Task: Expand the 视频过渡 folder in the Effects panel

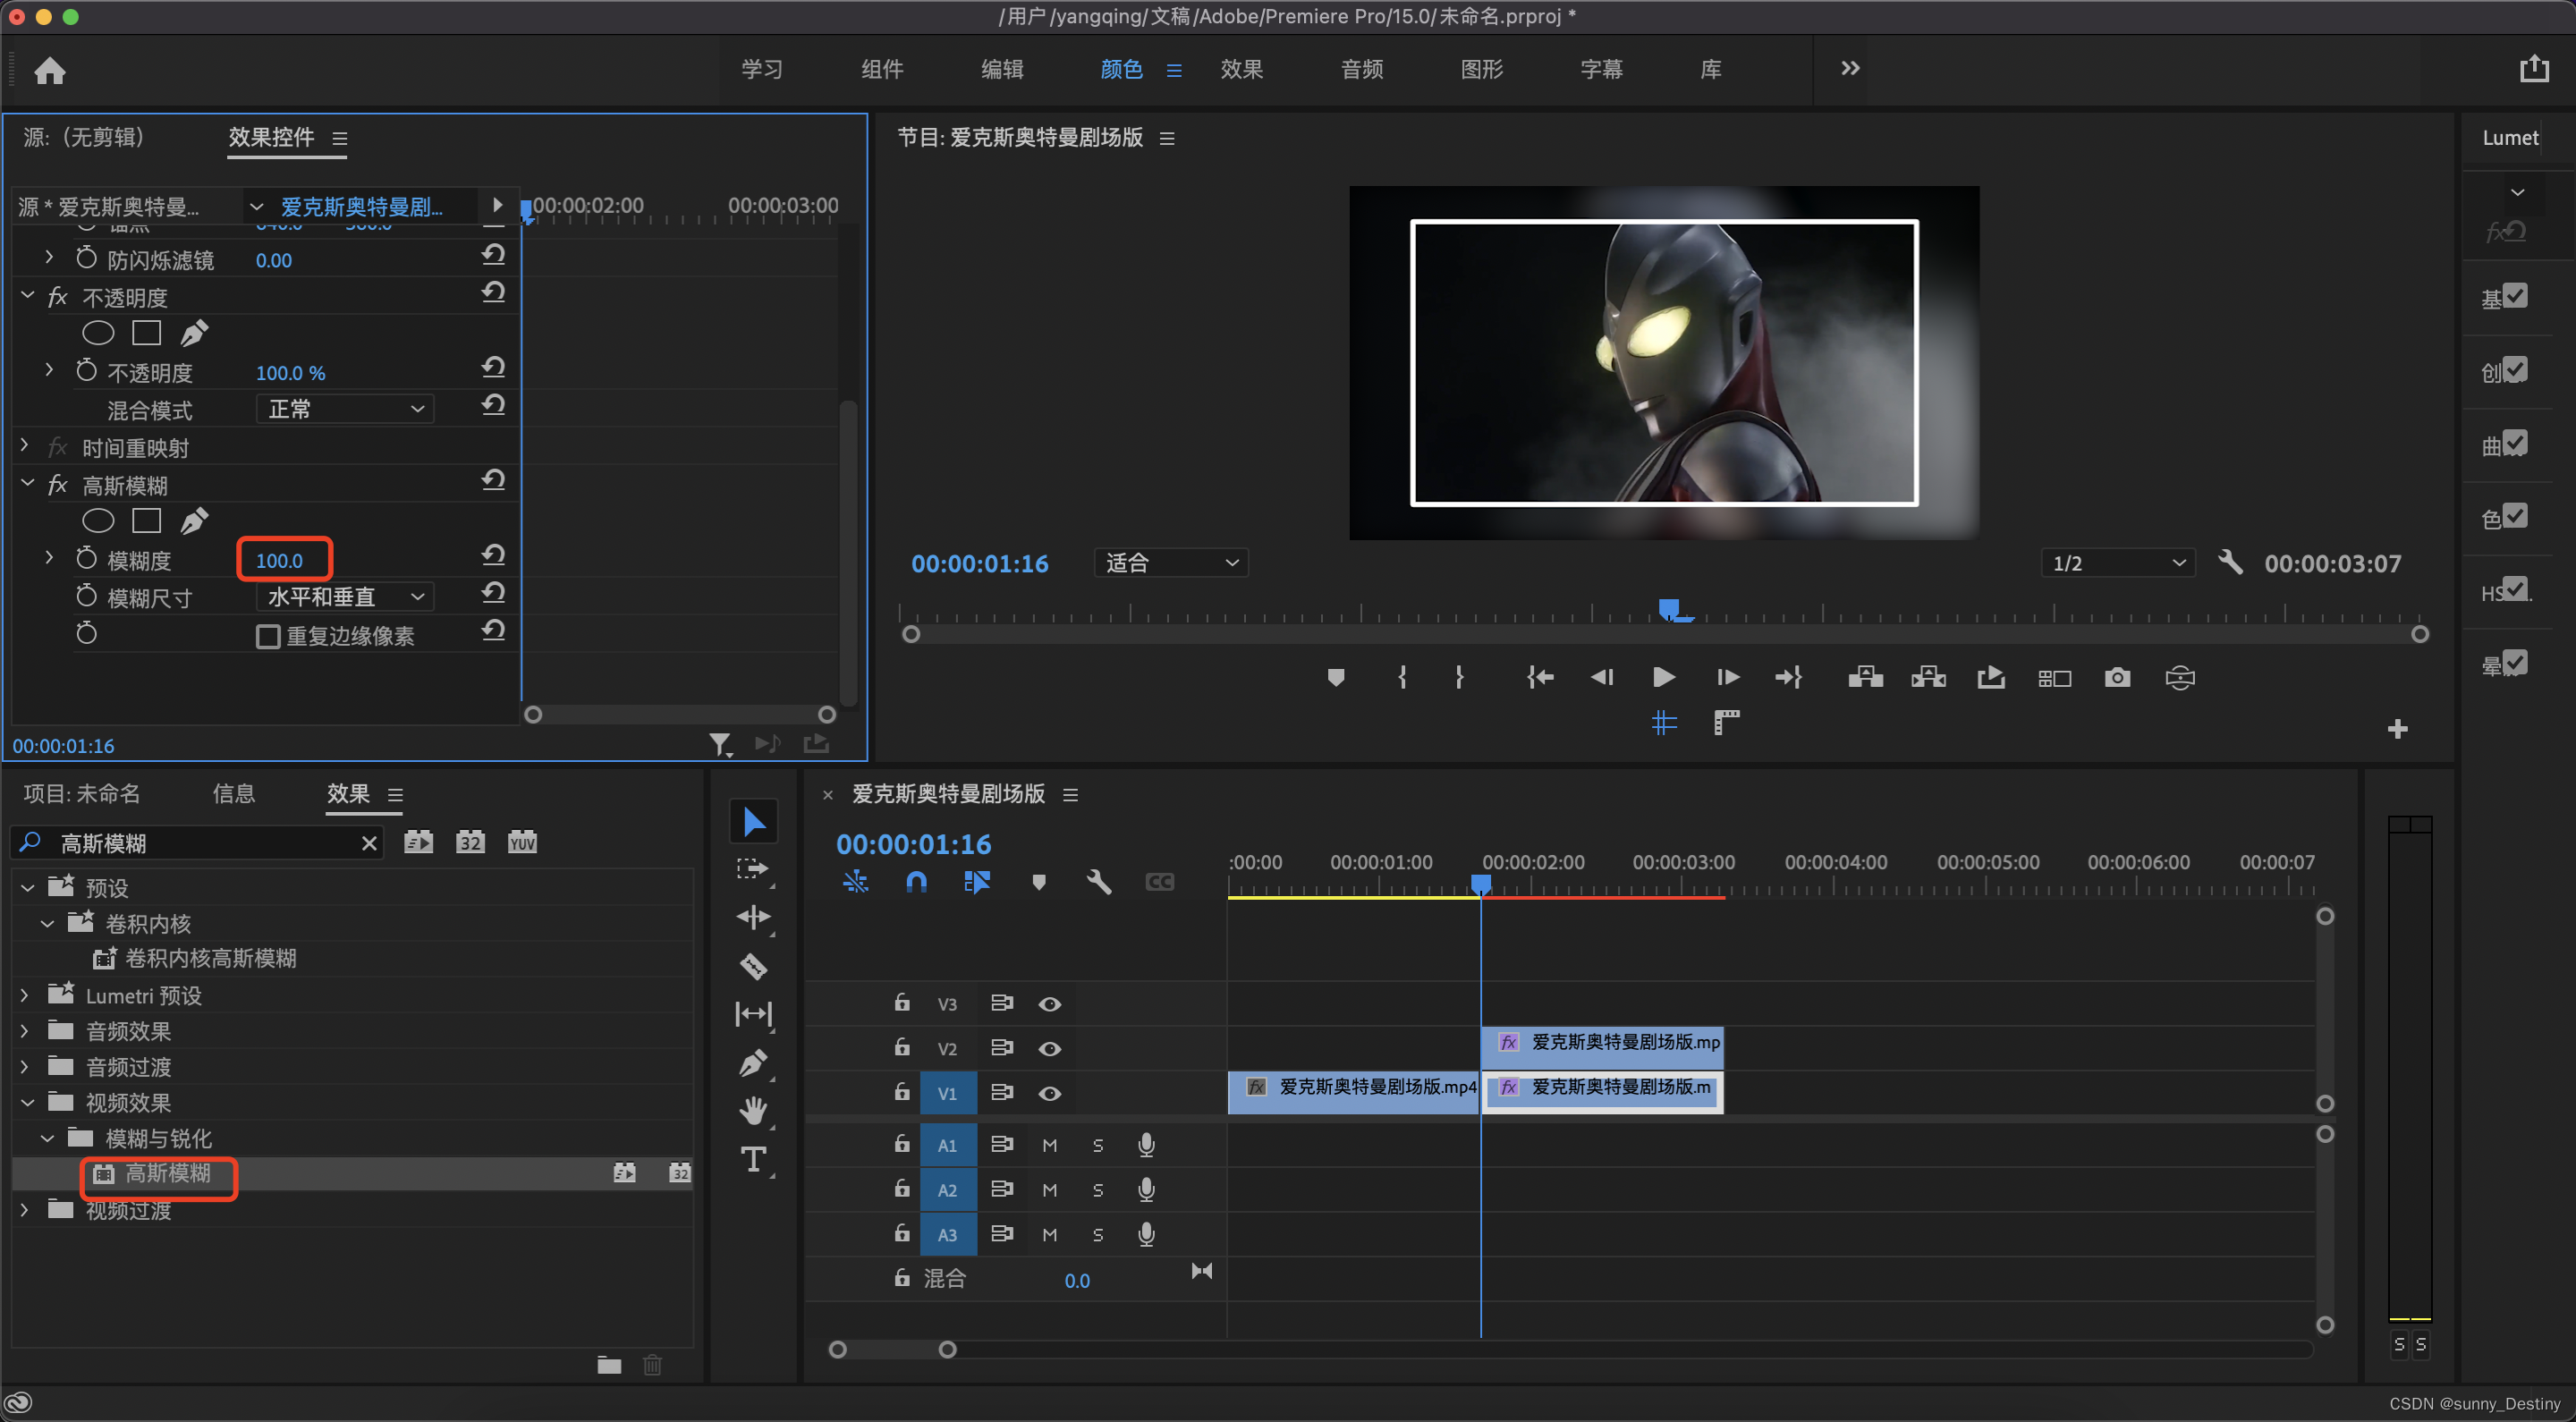Action: (25, 1210)
